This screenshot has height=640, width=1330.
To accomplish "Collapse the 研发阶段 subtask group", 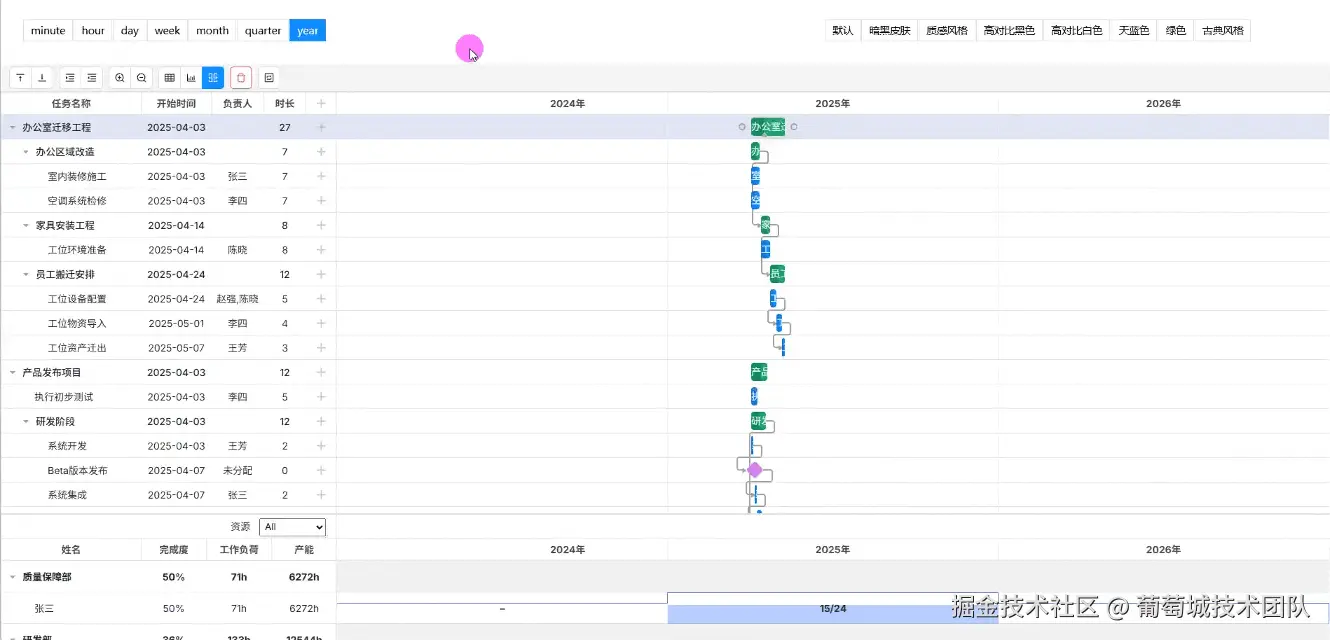I will (x=26, y=421).
